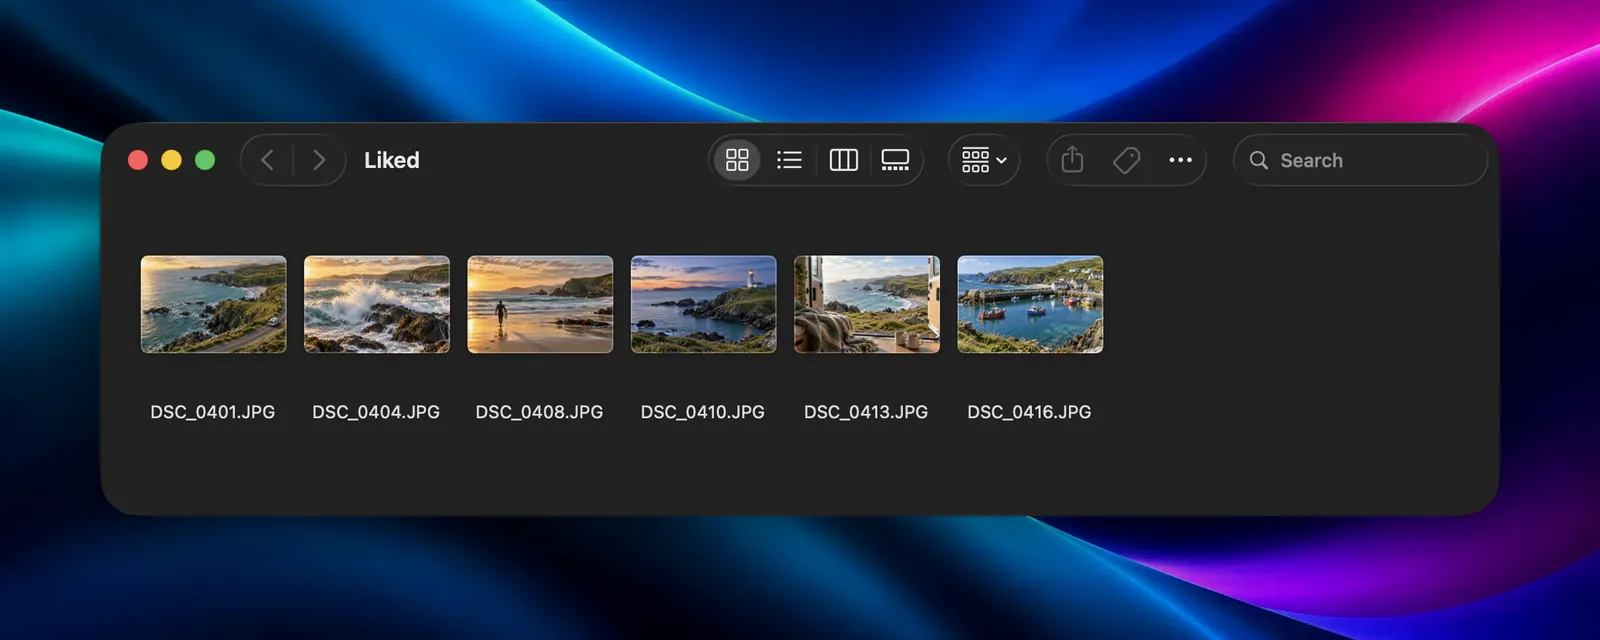Open the more actions ellipsis menu
1600x640 pixels.
1180,160
